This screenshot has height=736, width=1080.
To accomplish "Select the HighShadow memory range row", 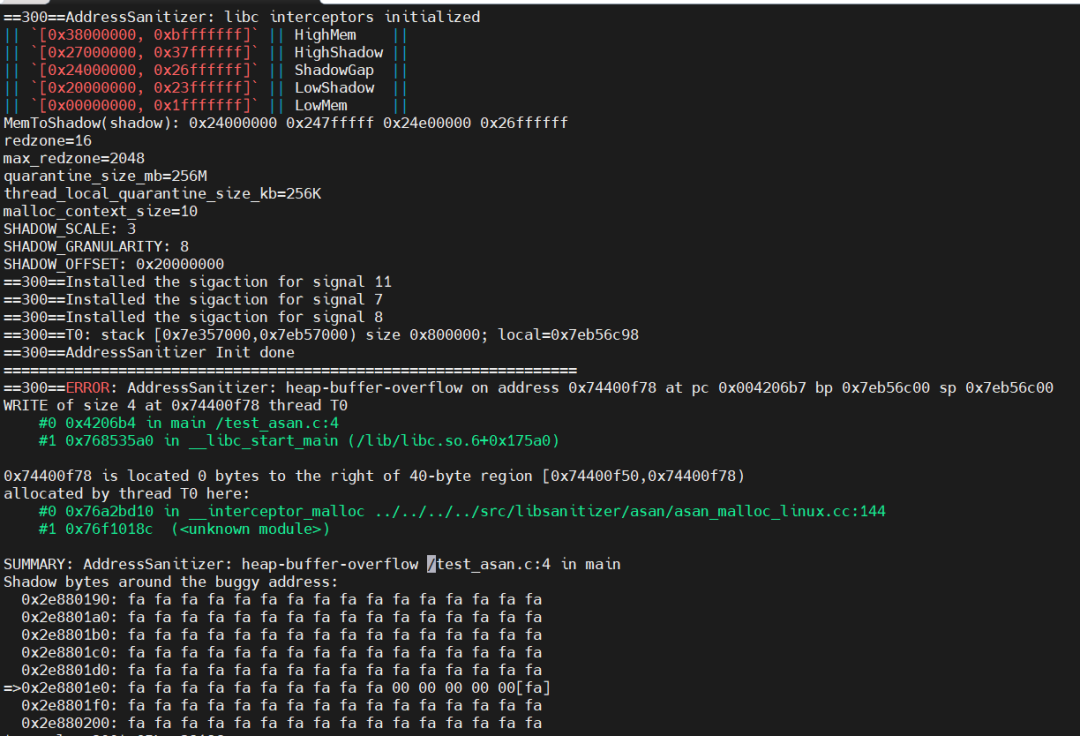I will pyautogui.click(x=205, y=52).
